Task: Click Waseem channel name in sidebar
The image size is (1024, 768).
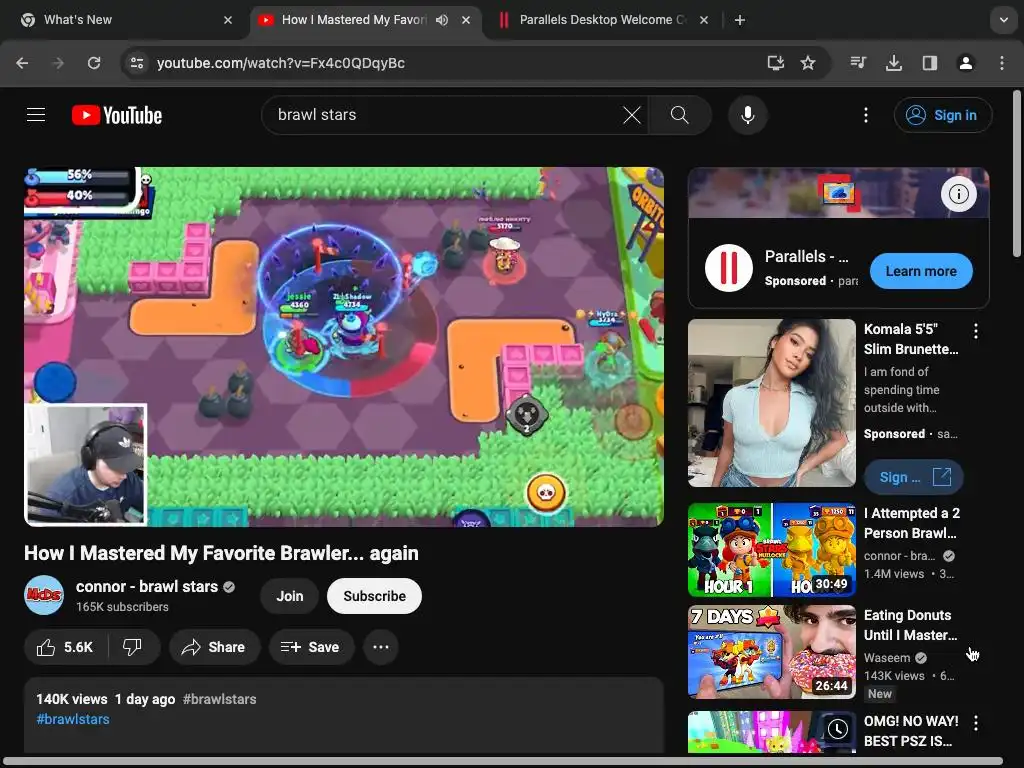Action: [x=887, y=658]
